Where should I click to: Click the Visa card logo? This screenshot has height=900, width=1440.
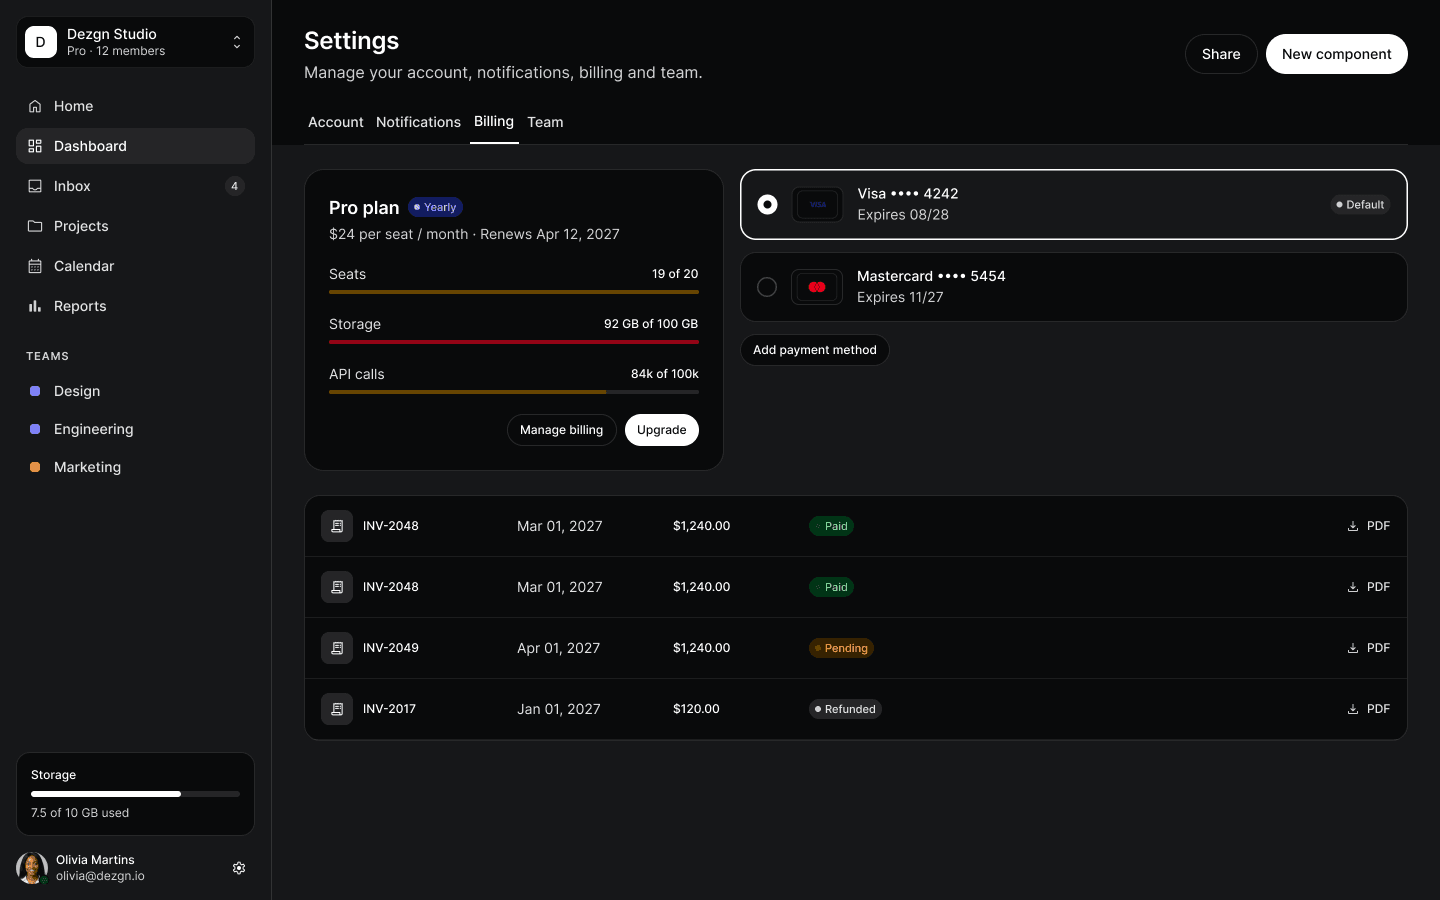[x=817, y=204]
